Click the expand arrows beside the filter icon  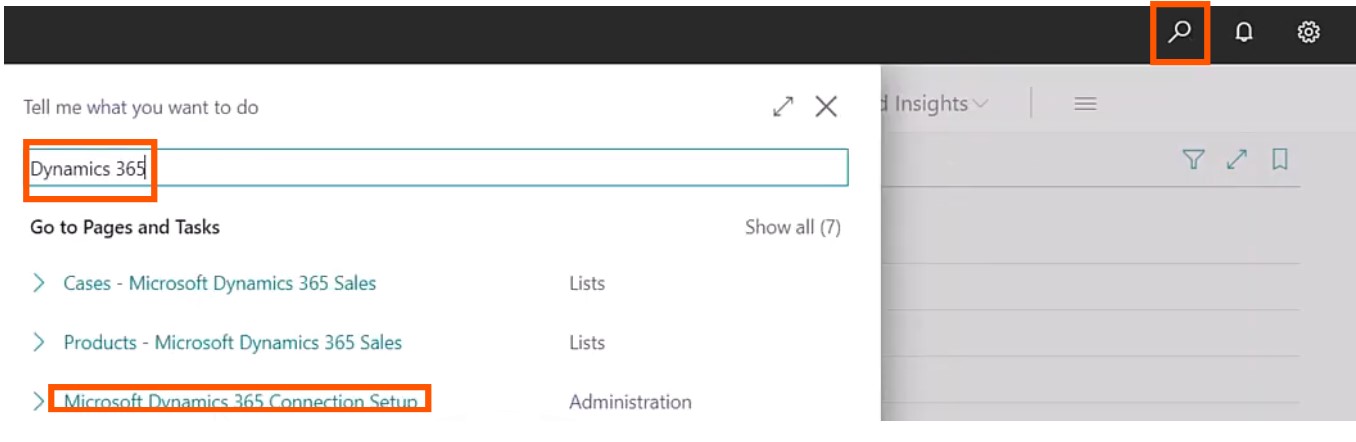[1237, 160]
